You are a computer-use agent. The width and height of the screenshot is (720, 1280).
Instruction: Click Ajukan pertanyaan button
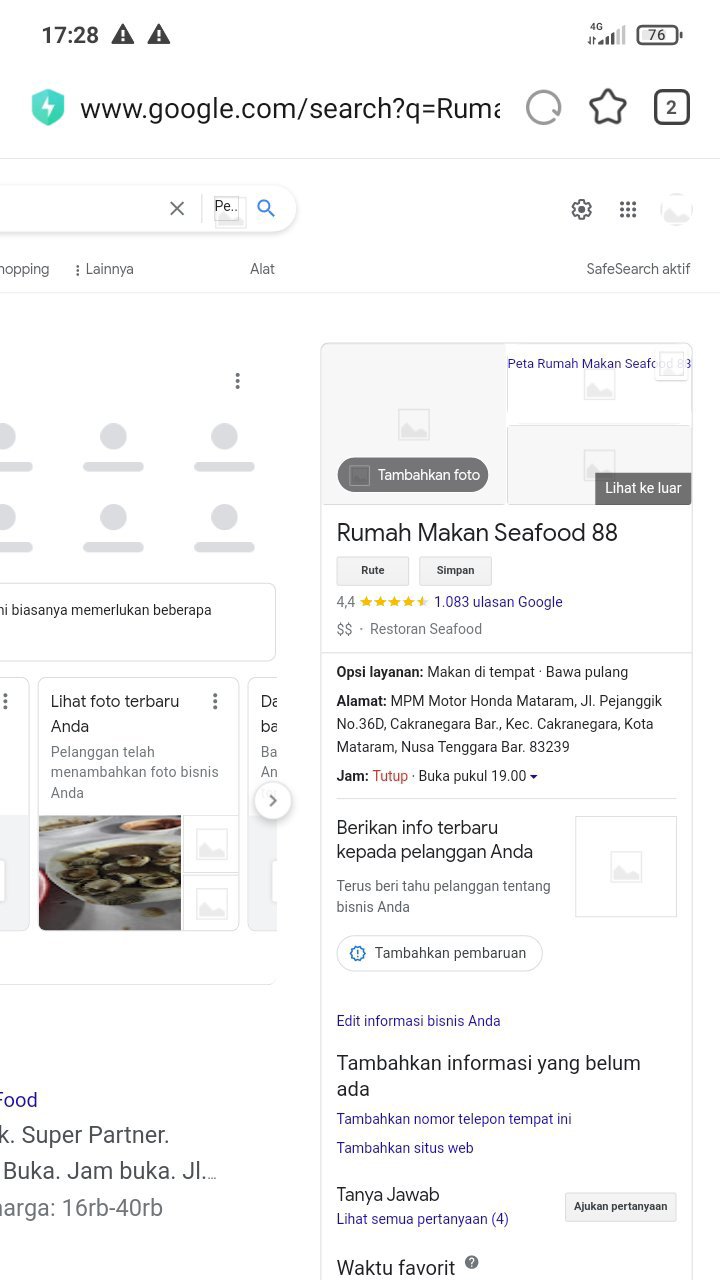(620, 1207)
